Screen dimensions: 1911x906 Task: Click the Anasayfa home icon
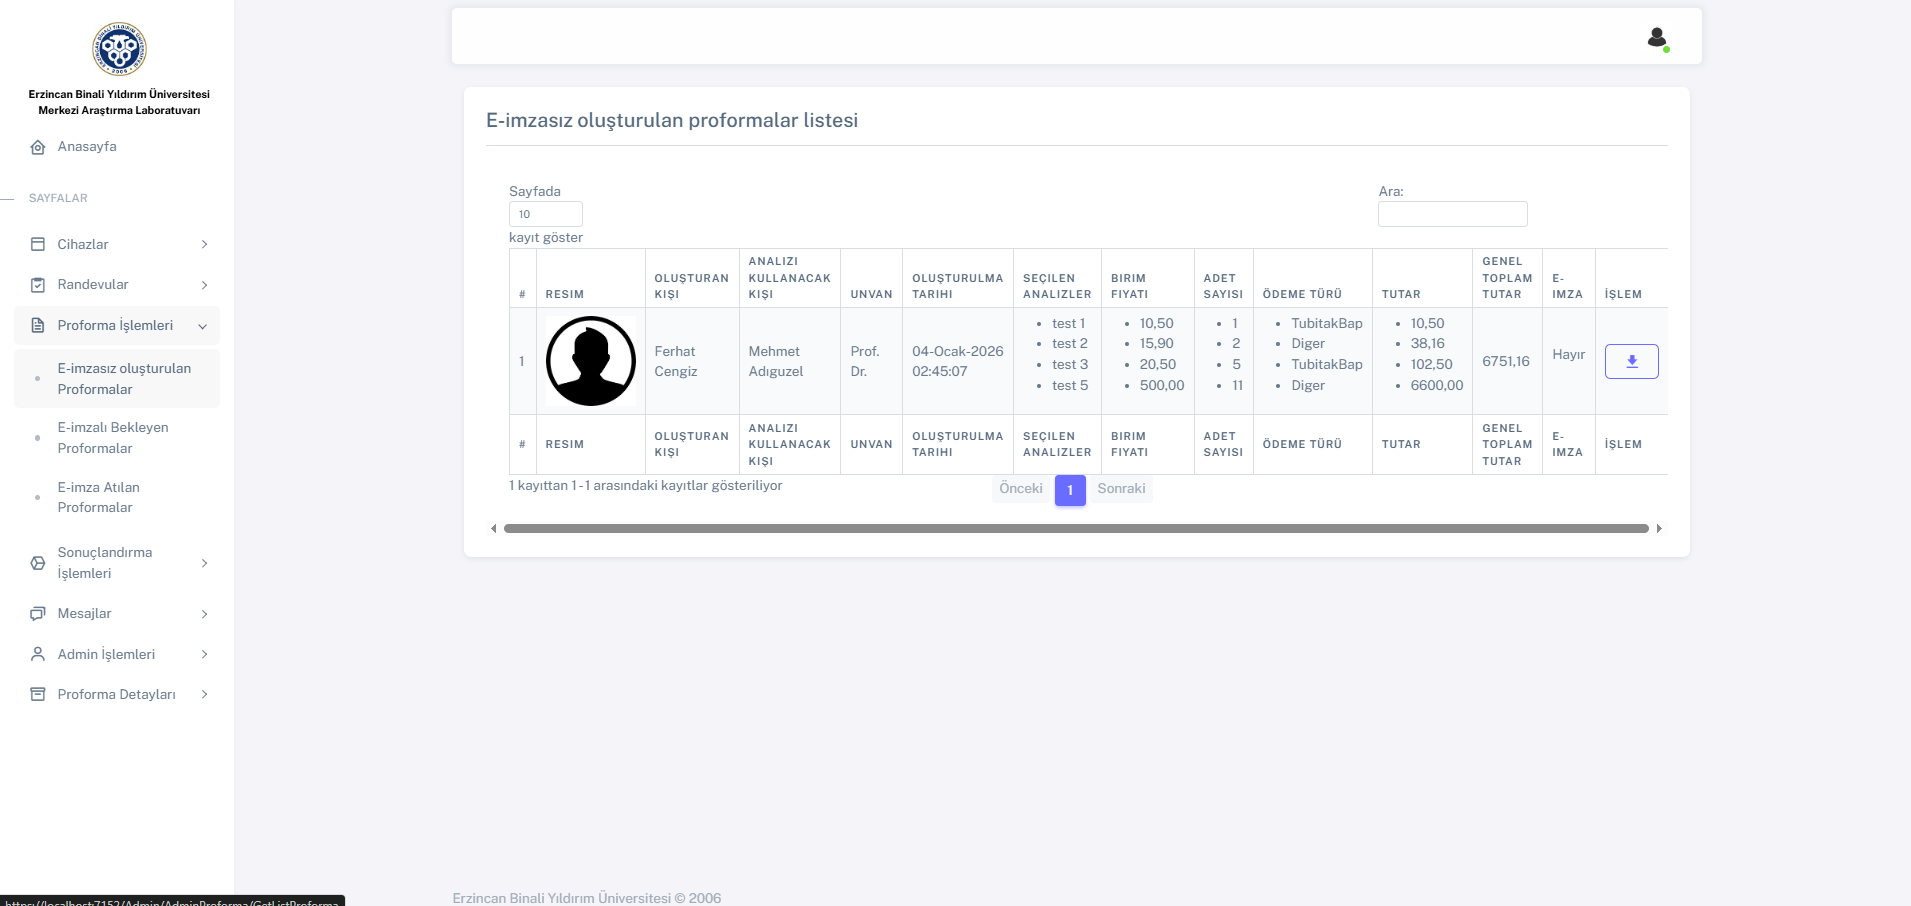click(x=38, y=147)
